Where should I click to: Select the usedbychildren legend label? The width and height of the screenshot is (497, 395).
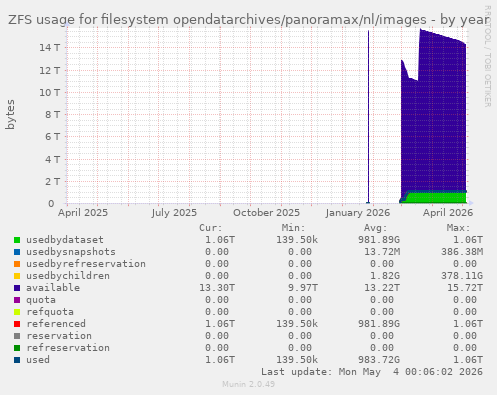pyautogui.click(x=68, y=276)
